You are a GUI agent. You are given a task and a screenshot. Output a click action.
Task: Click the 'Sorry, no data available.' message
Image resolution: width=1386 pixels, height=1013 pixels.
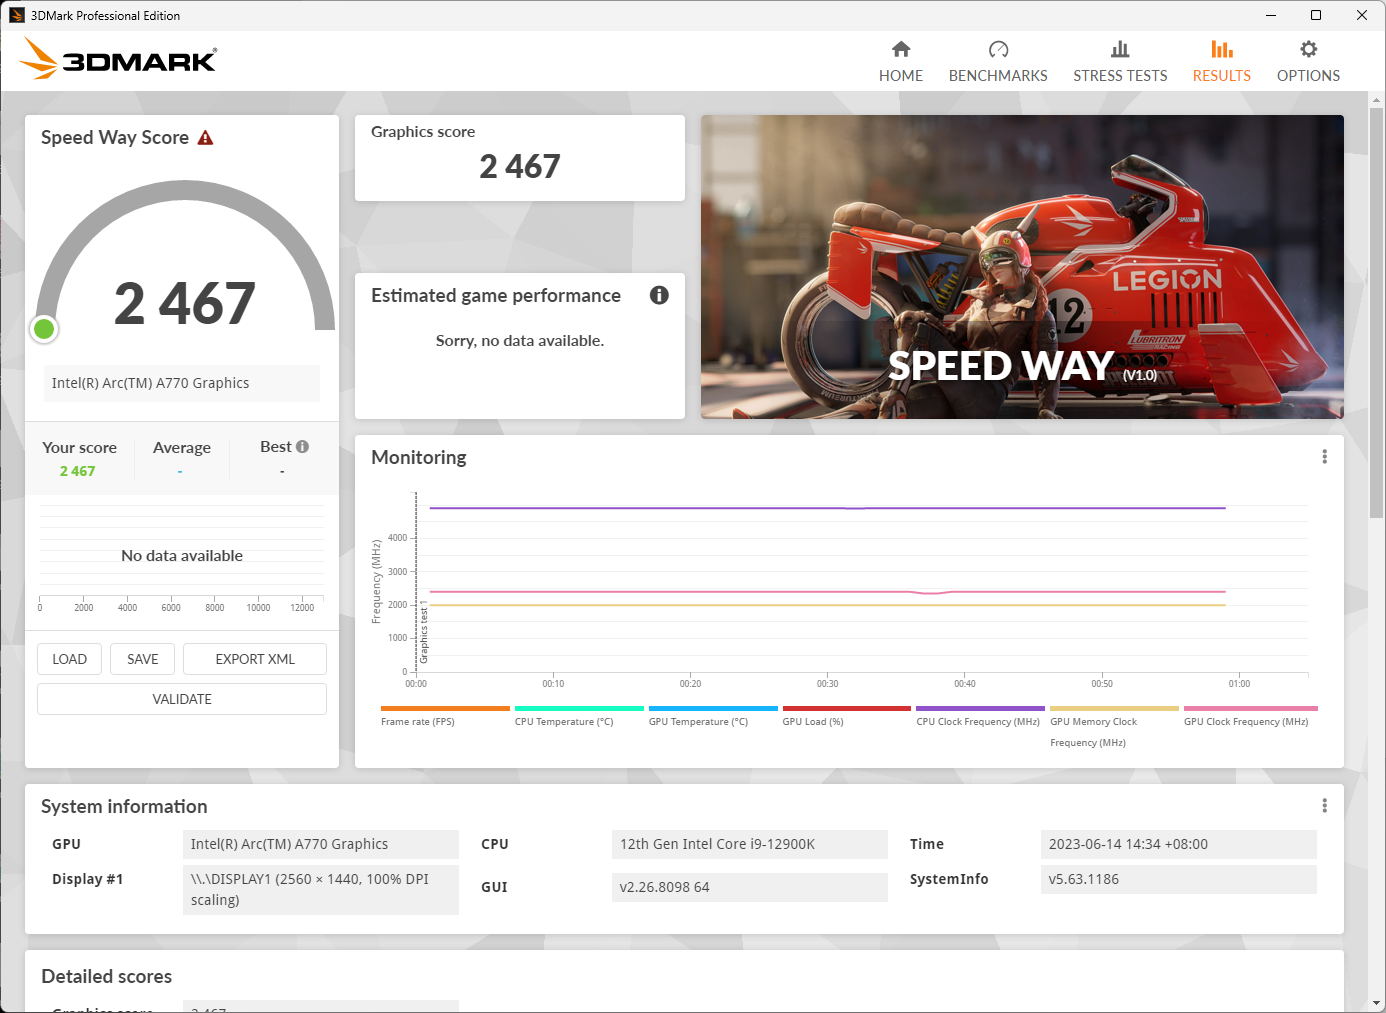tap(520, 341)
